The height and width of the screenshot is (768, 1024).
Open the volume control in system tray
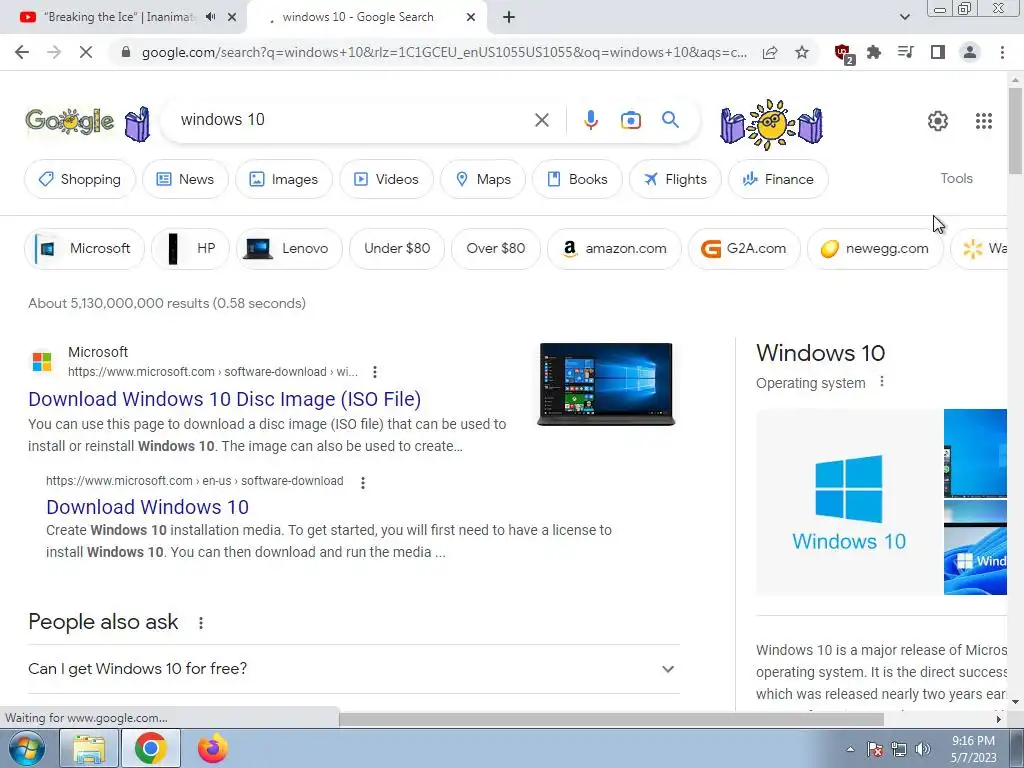tap(923, 749)
